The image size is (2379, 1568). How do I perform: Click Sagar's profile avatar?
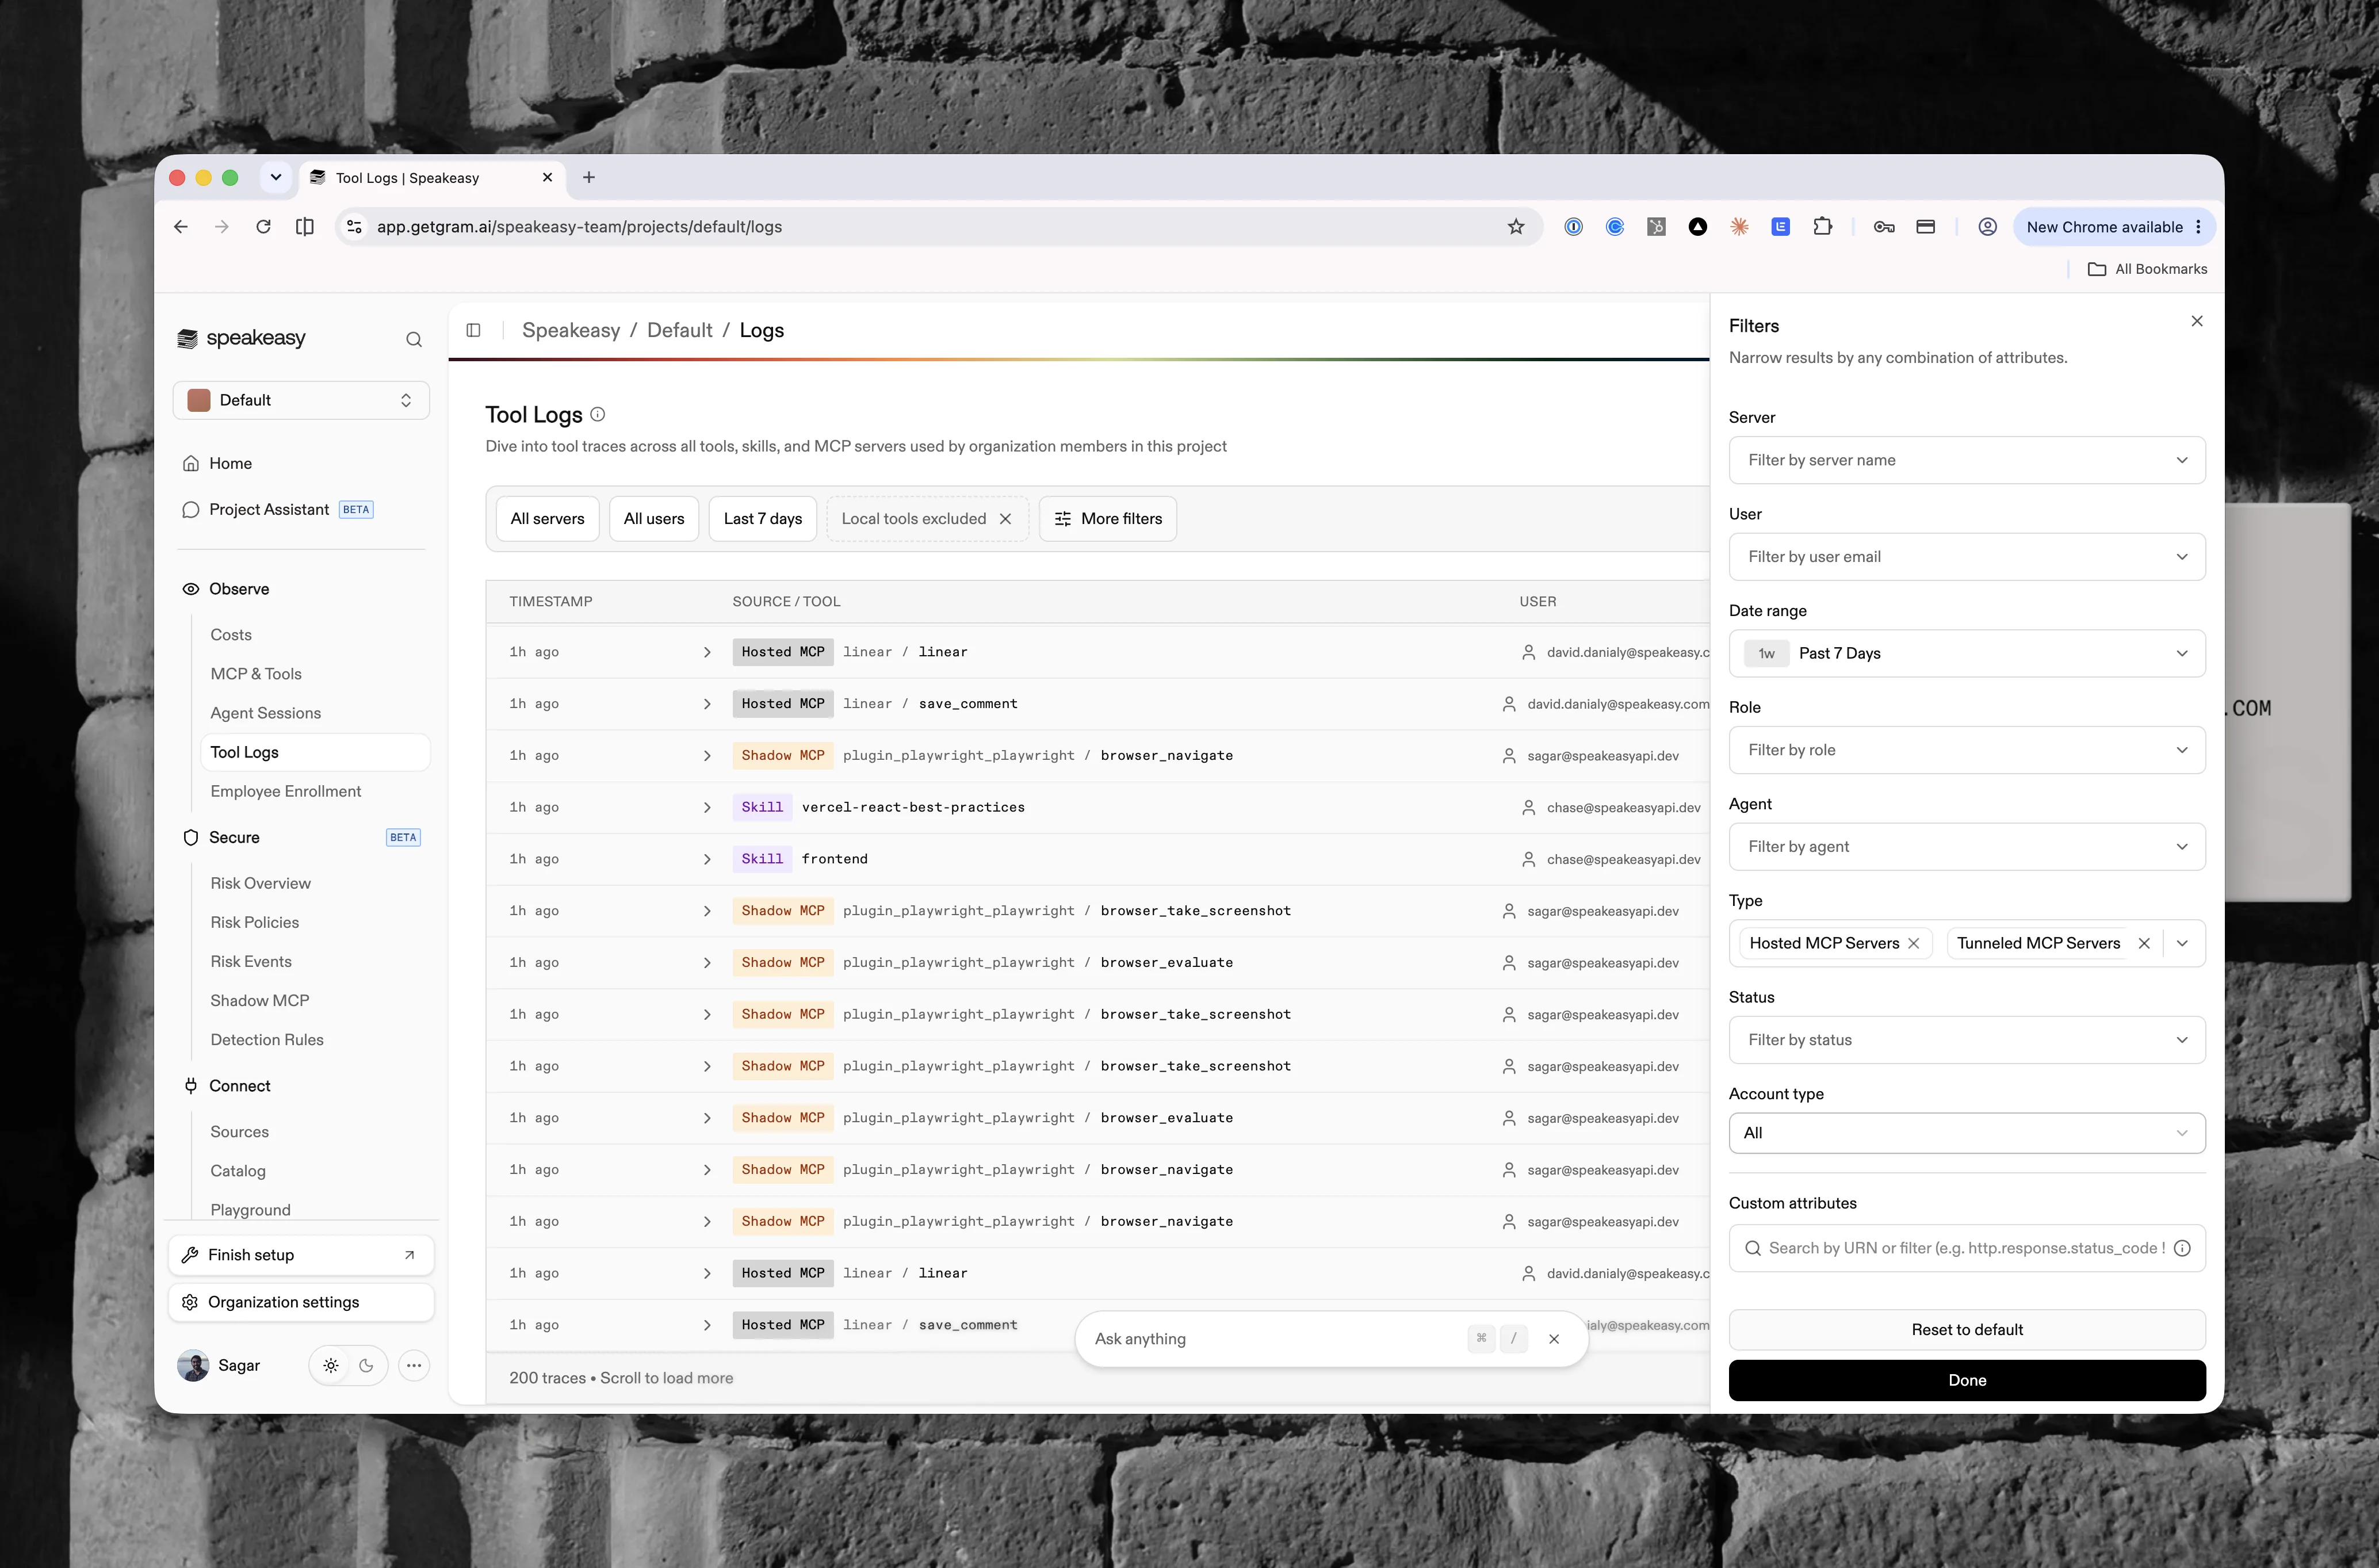tap(193, 1365)
